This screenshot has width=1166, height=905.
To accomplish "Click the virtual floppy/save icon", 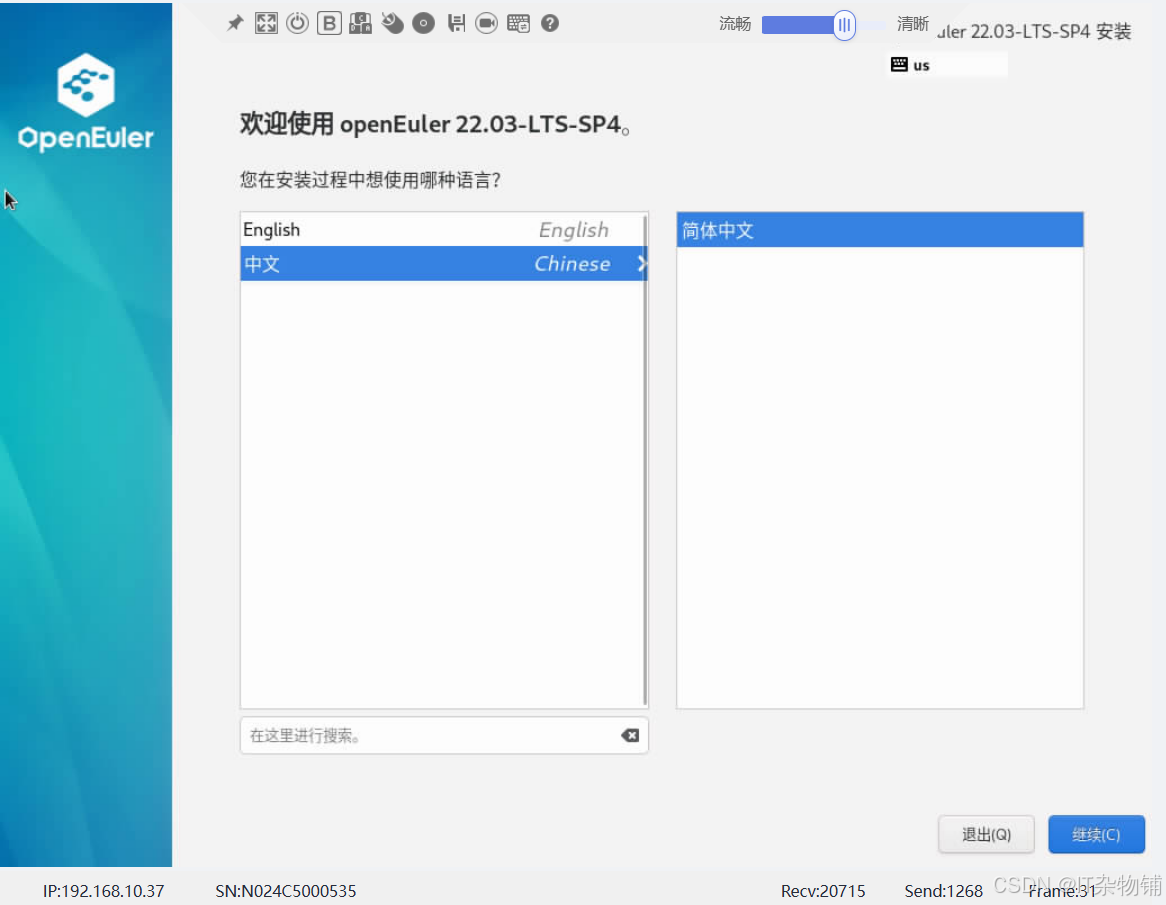I will click(456, 23).
